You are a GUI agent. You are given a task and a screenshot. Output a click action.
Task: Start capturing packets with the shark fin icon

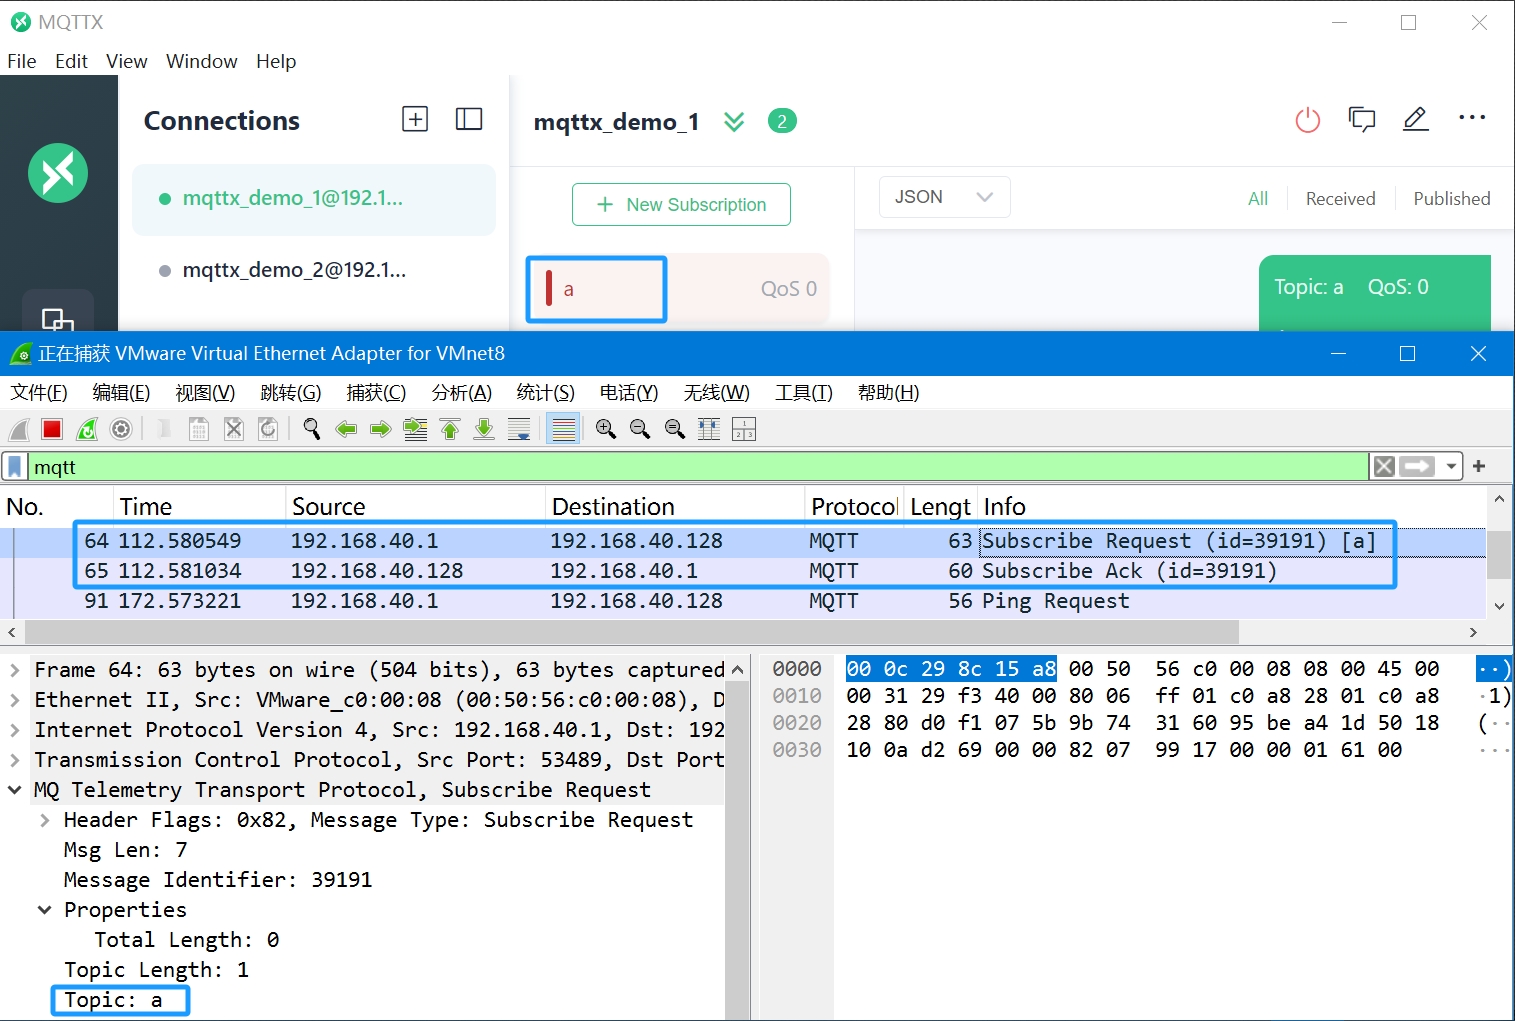tap(19, 429)
